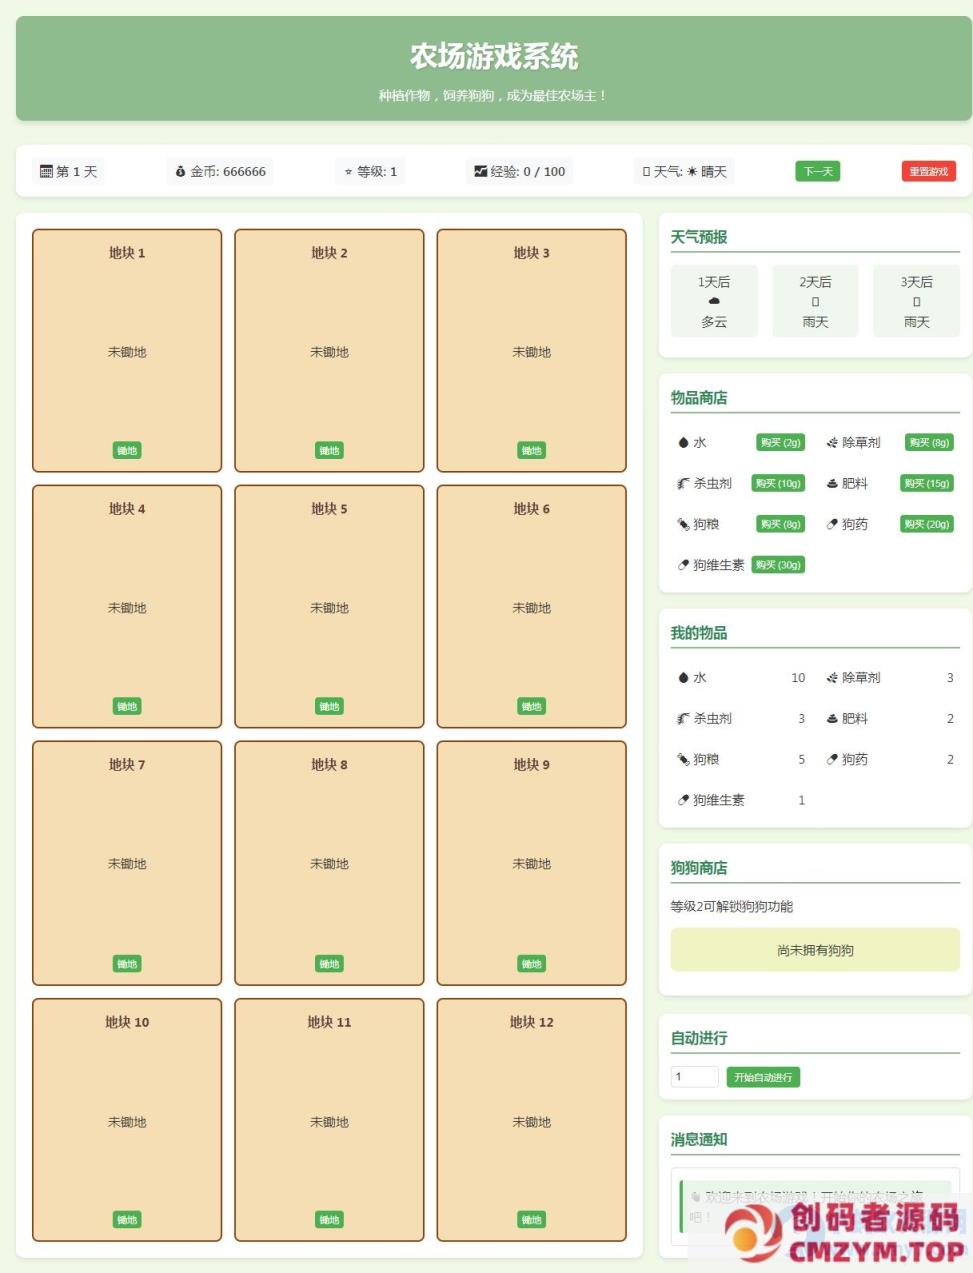Click the water drop icon in the shop
The height and width of the screenshot is (1273, 973).
[x=684, y=442]
